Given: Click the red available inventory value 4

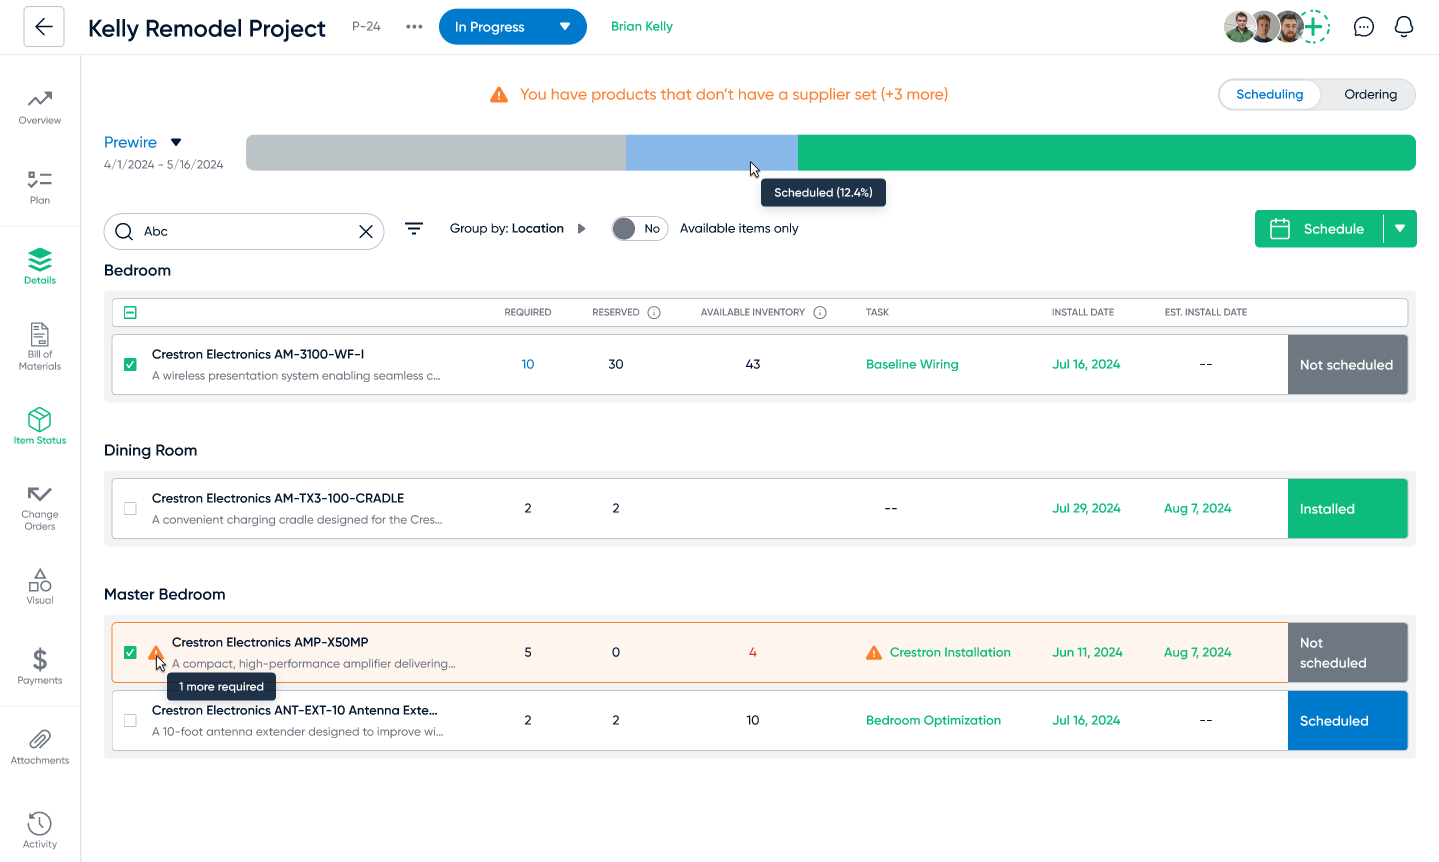Looking at the screenshot, I should click(x=753, y=652).
